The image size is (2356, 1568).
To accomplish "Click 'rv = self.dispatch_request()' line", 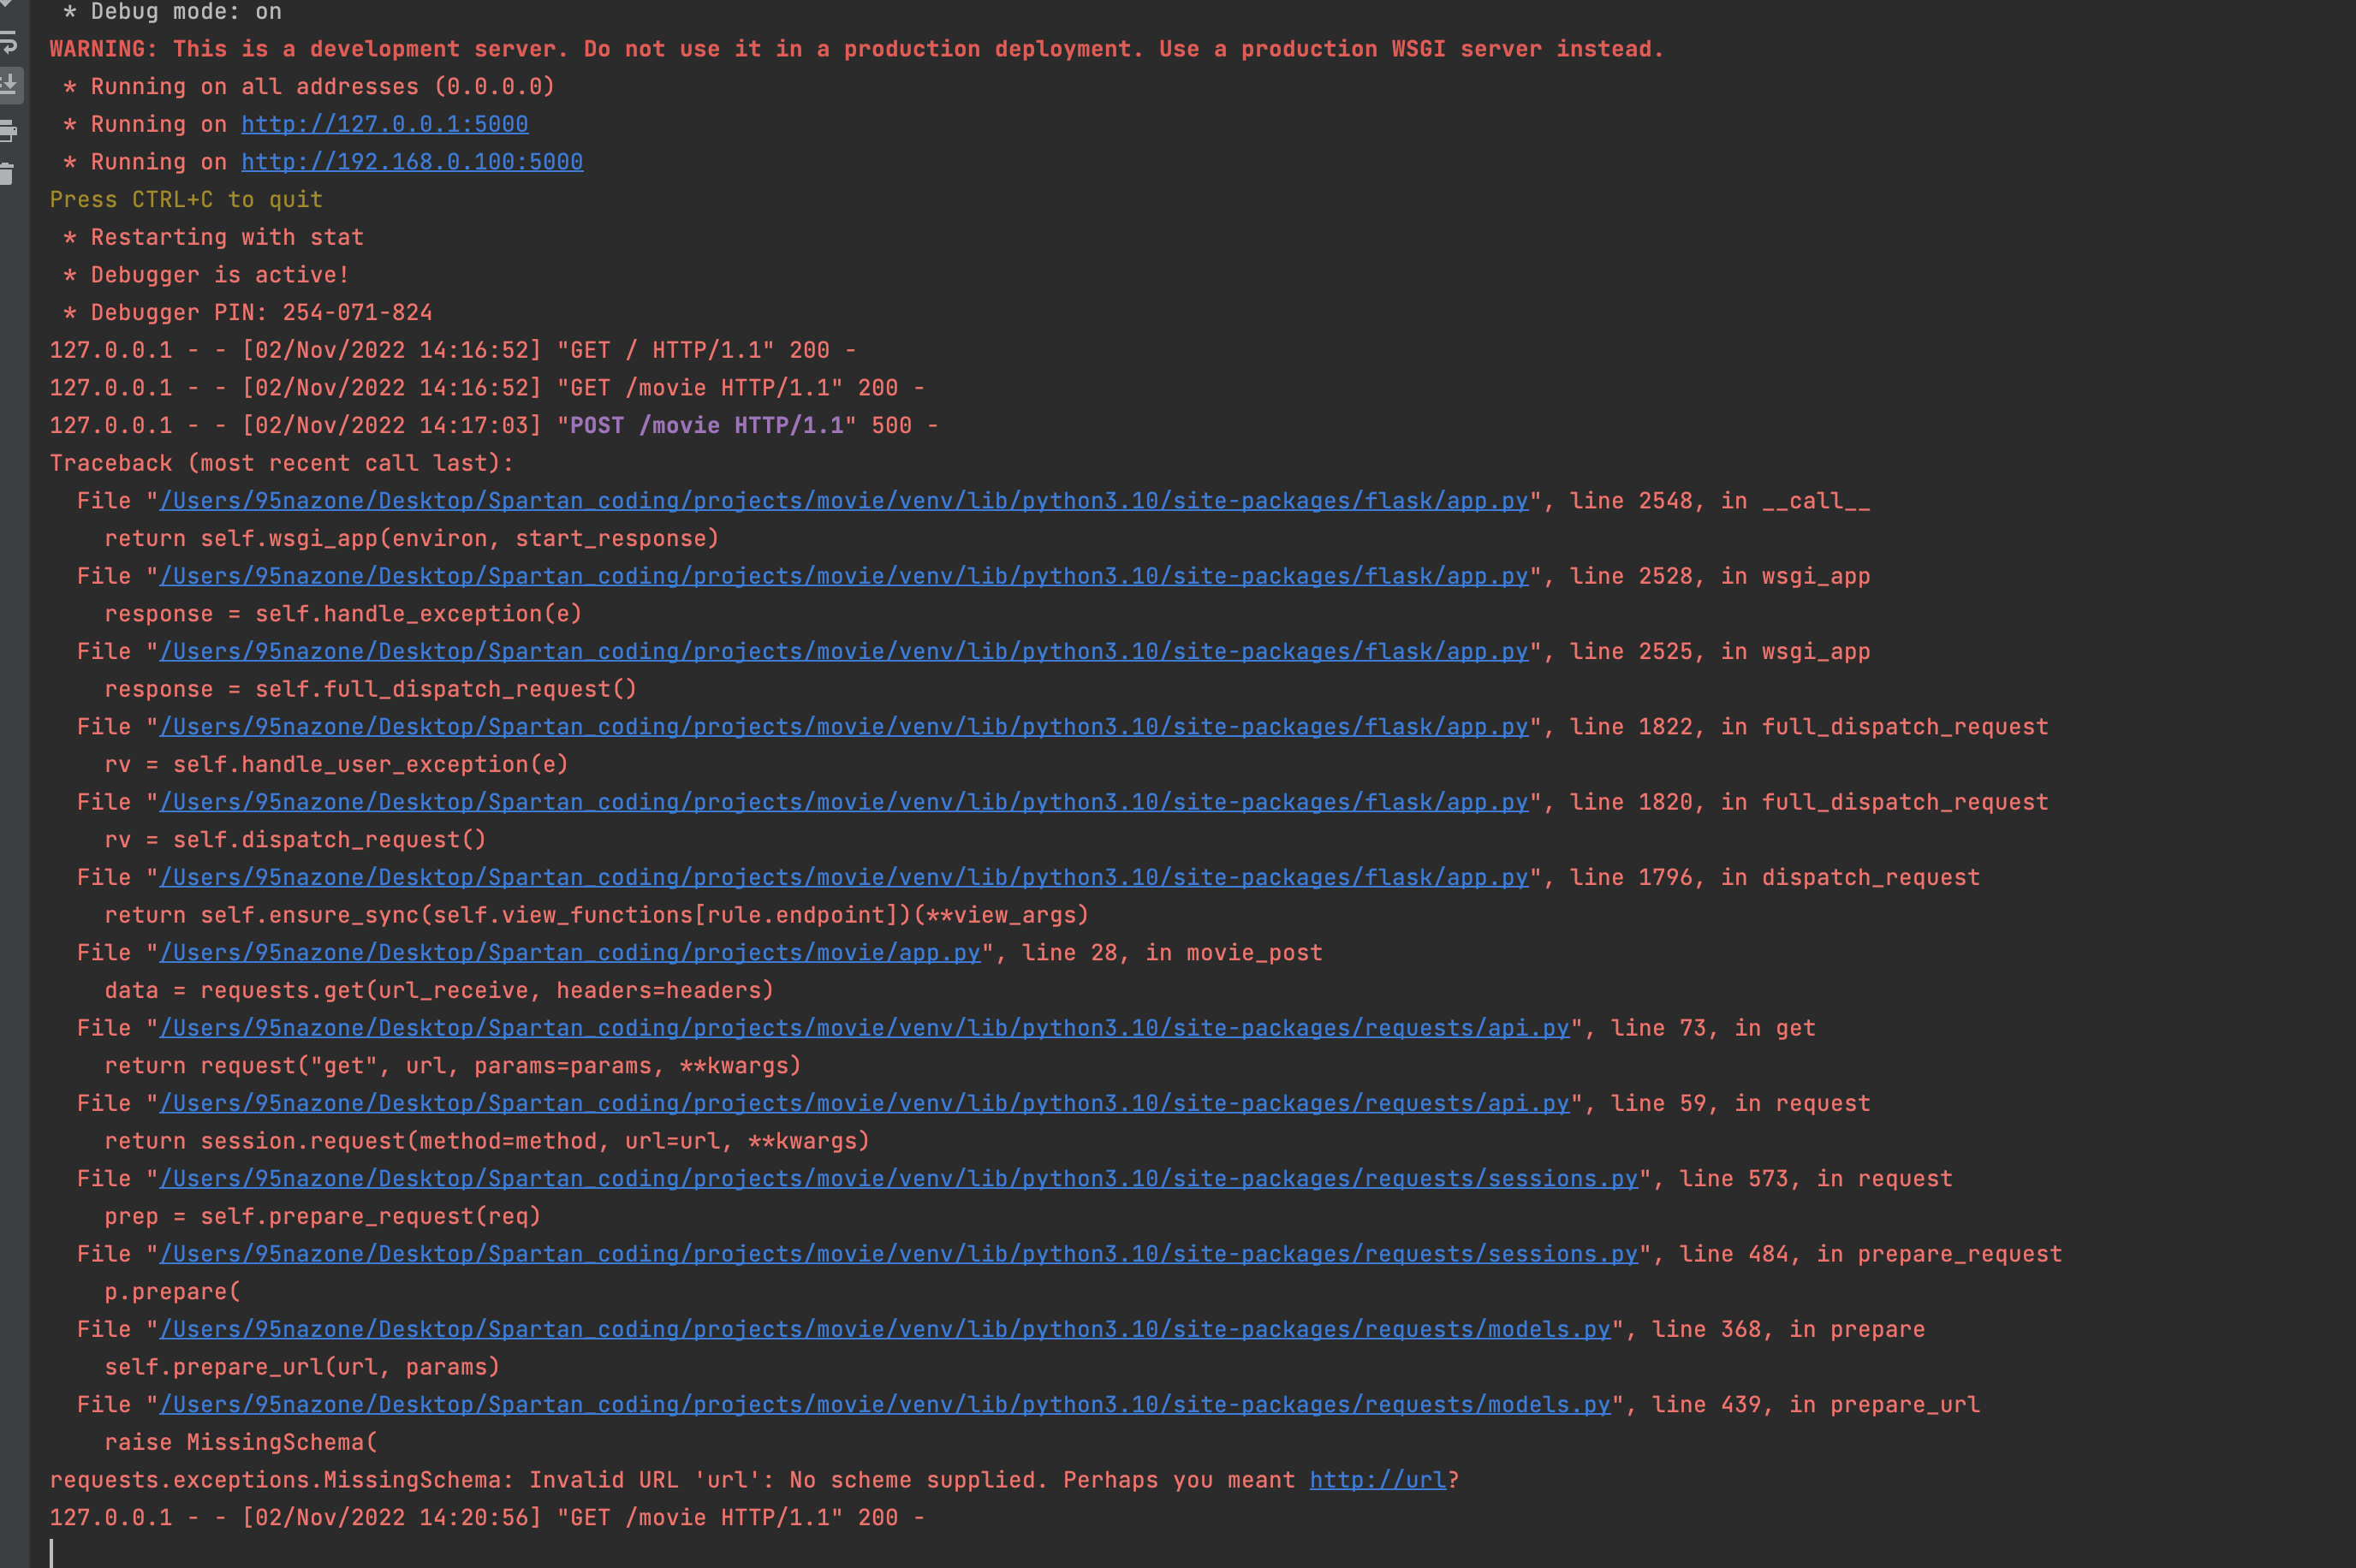I will coord(295,840).
